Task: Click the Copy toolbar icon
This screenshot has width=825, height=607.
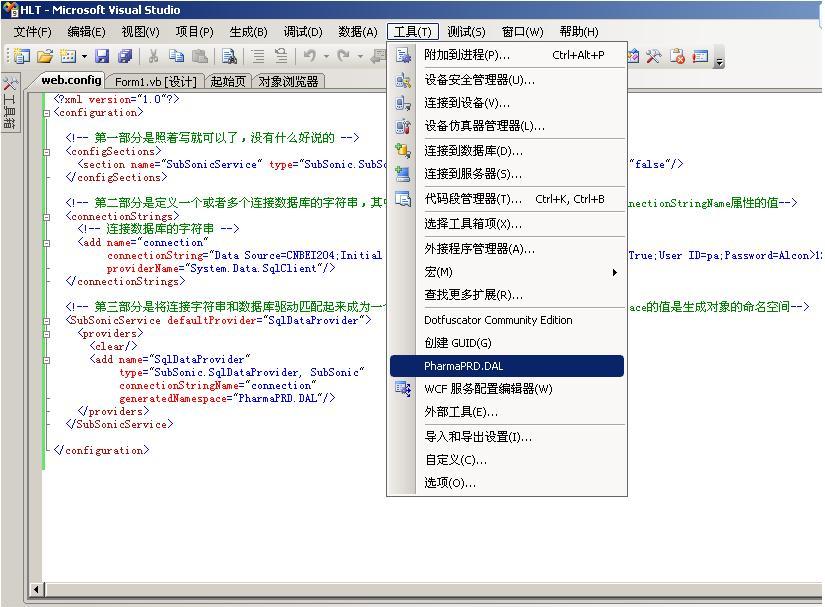Action: (x=176, y=56)
